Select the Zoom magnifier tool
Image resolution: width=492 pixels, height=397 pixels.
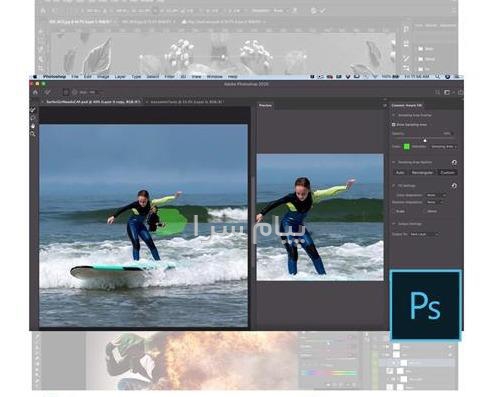pyautogui.click(x=33, y=134)
